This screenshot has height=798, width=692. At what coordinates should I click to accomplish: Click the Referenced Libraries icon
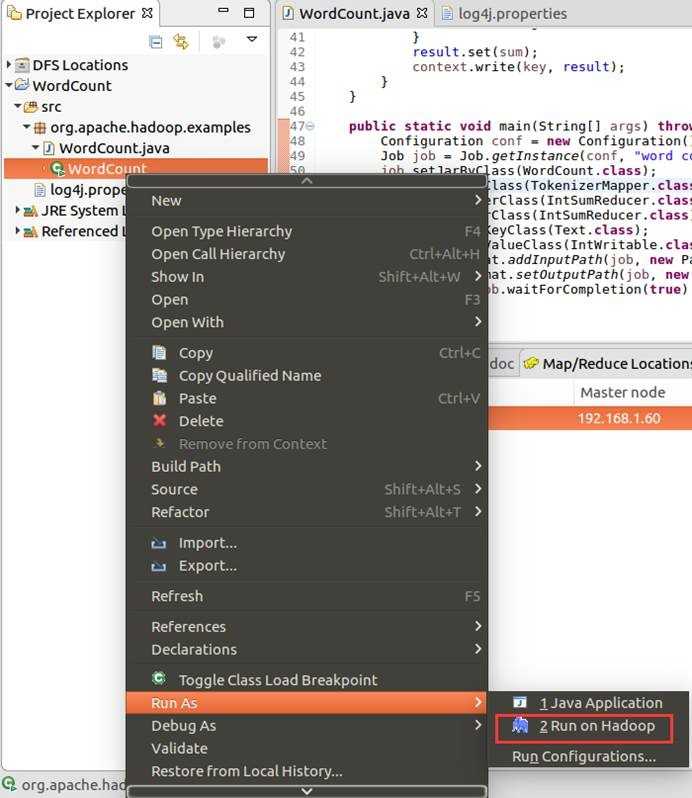coord(31,232)
